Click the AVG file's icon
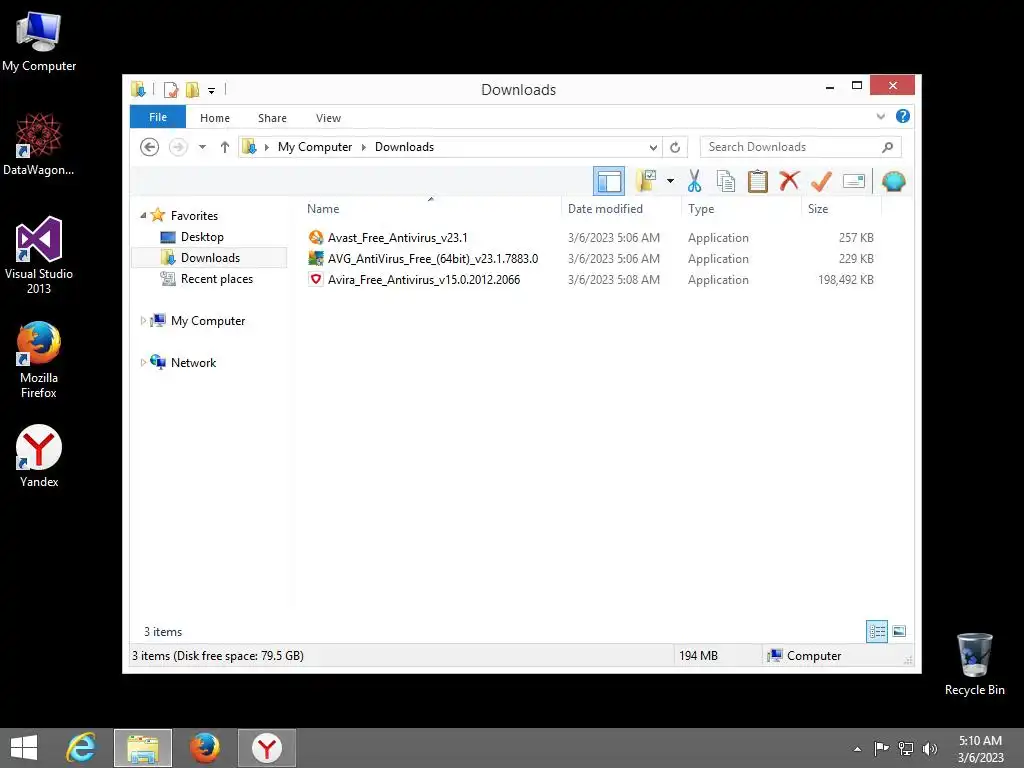This screenshot has height=768, width=1024. 316,259
